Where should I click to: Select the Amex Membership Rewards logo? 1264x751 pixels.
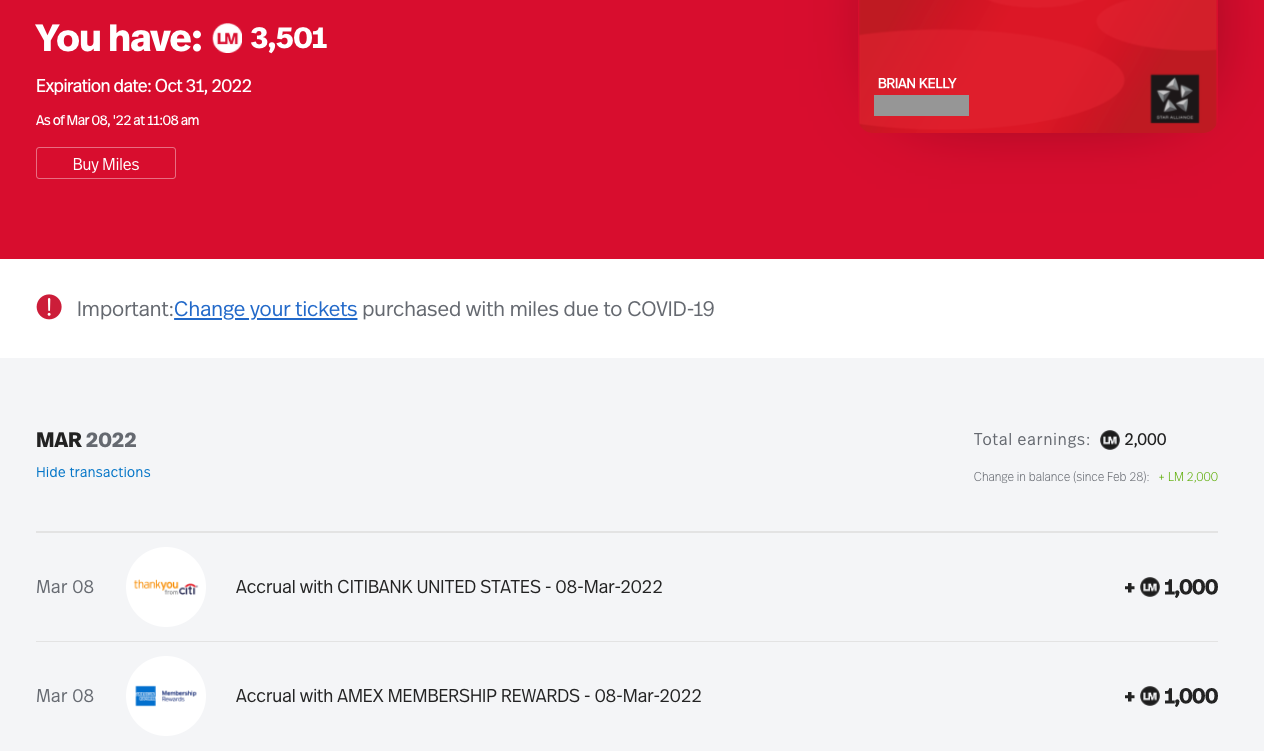tap(166, 695)
